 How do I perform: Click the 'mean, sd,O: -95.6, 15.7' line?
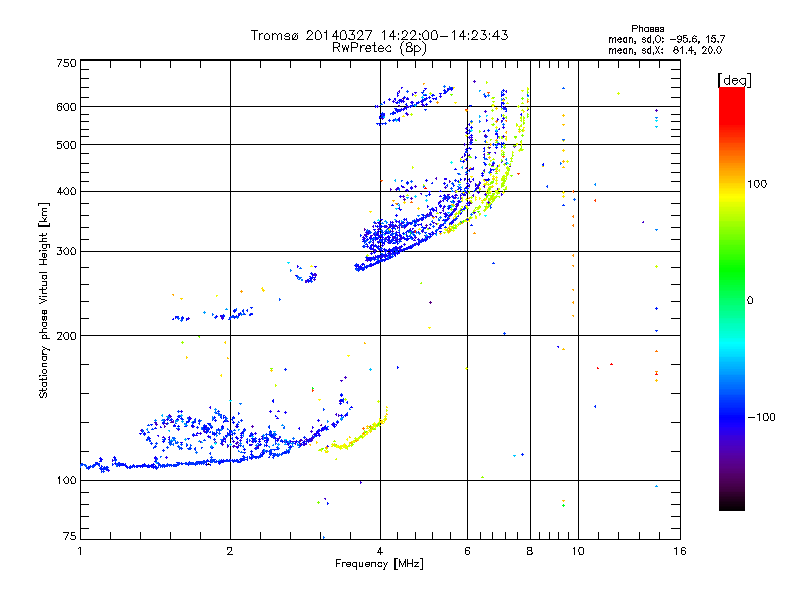click(667, 39)
